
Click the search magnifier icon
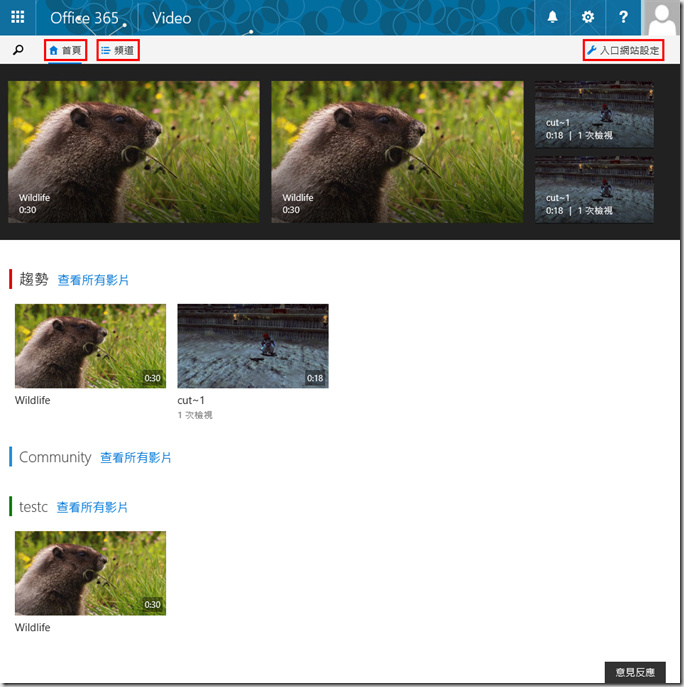point(18,50)
